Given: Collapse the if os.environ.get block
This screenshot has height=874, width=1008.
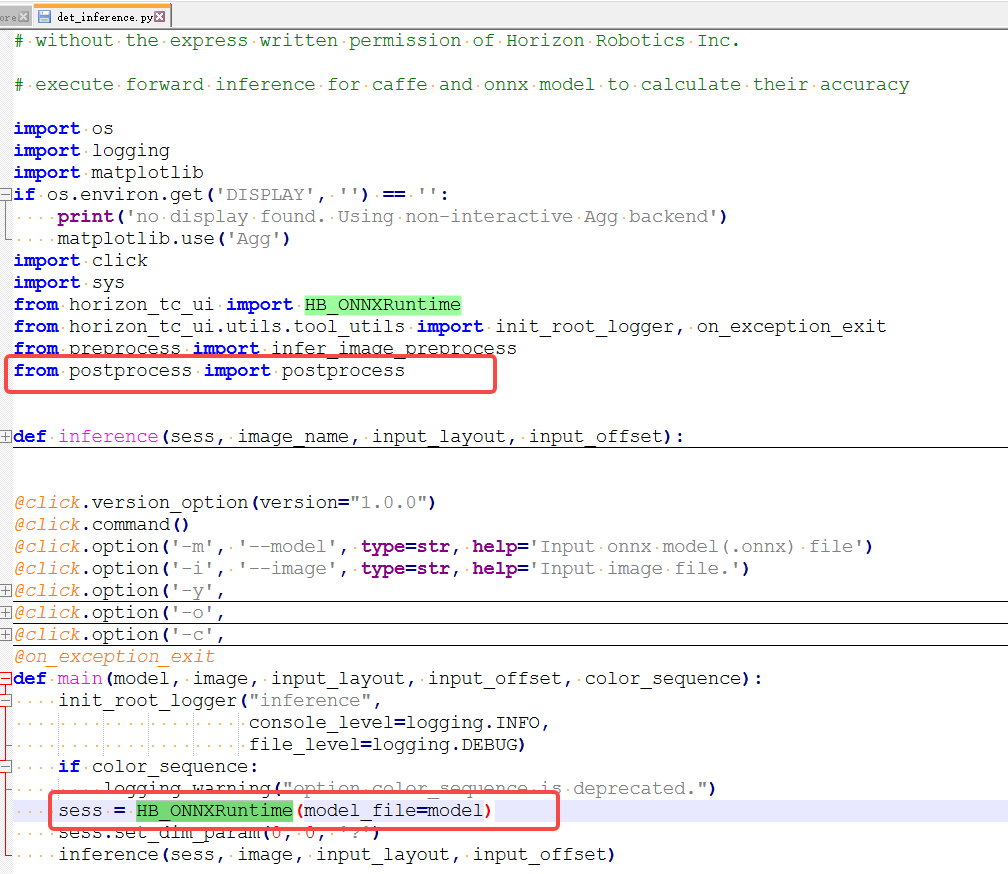Looking at the screenshot, I should 6,195.
